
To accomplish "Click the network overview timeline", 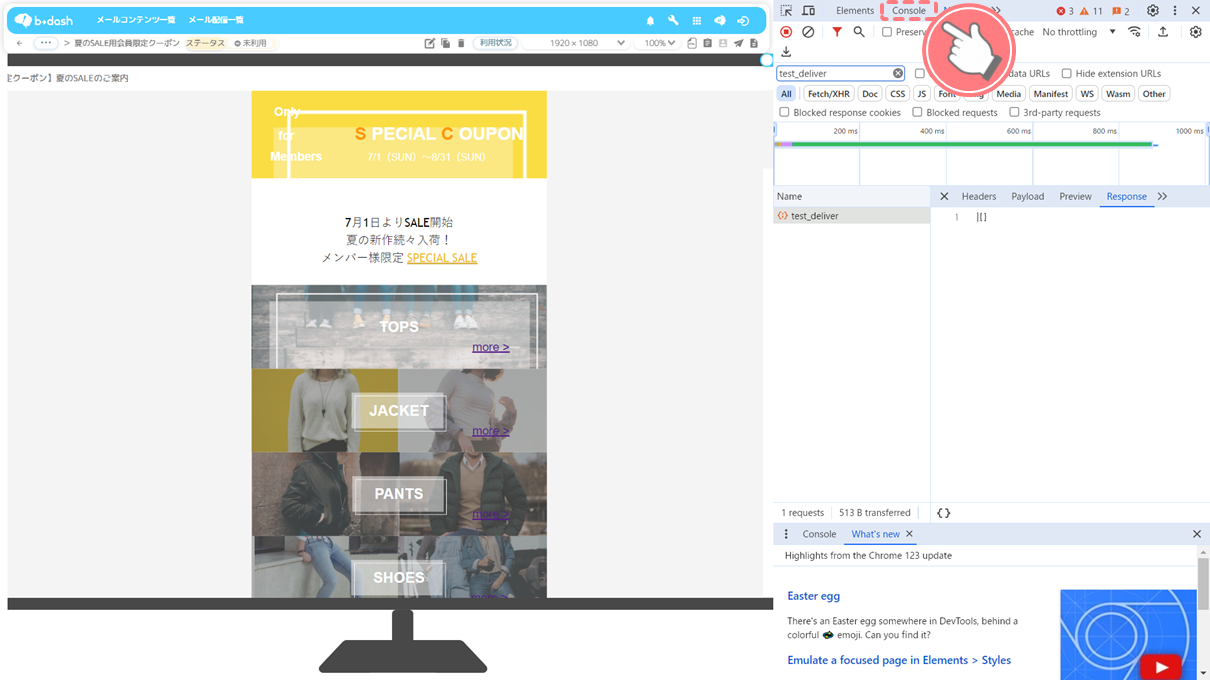I will point(991,154).
